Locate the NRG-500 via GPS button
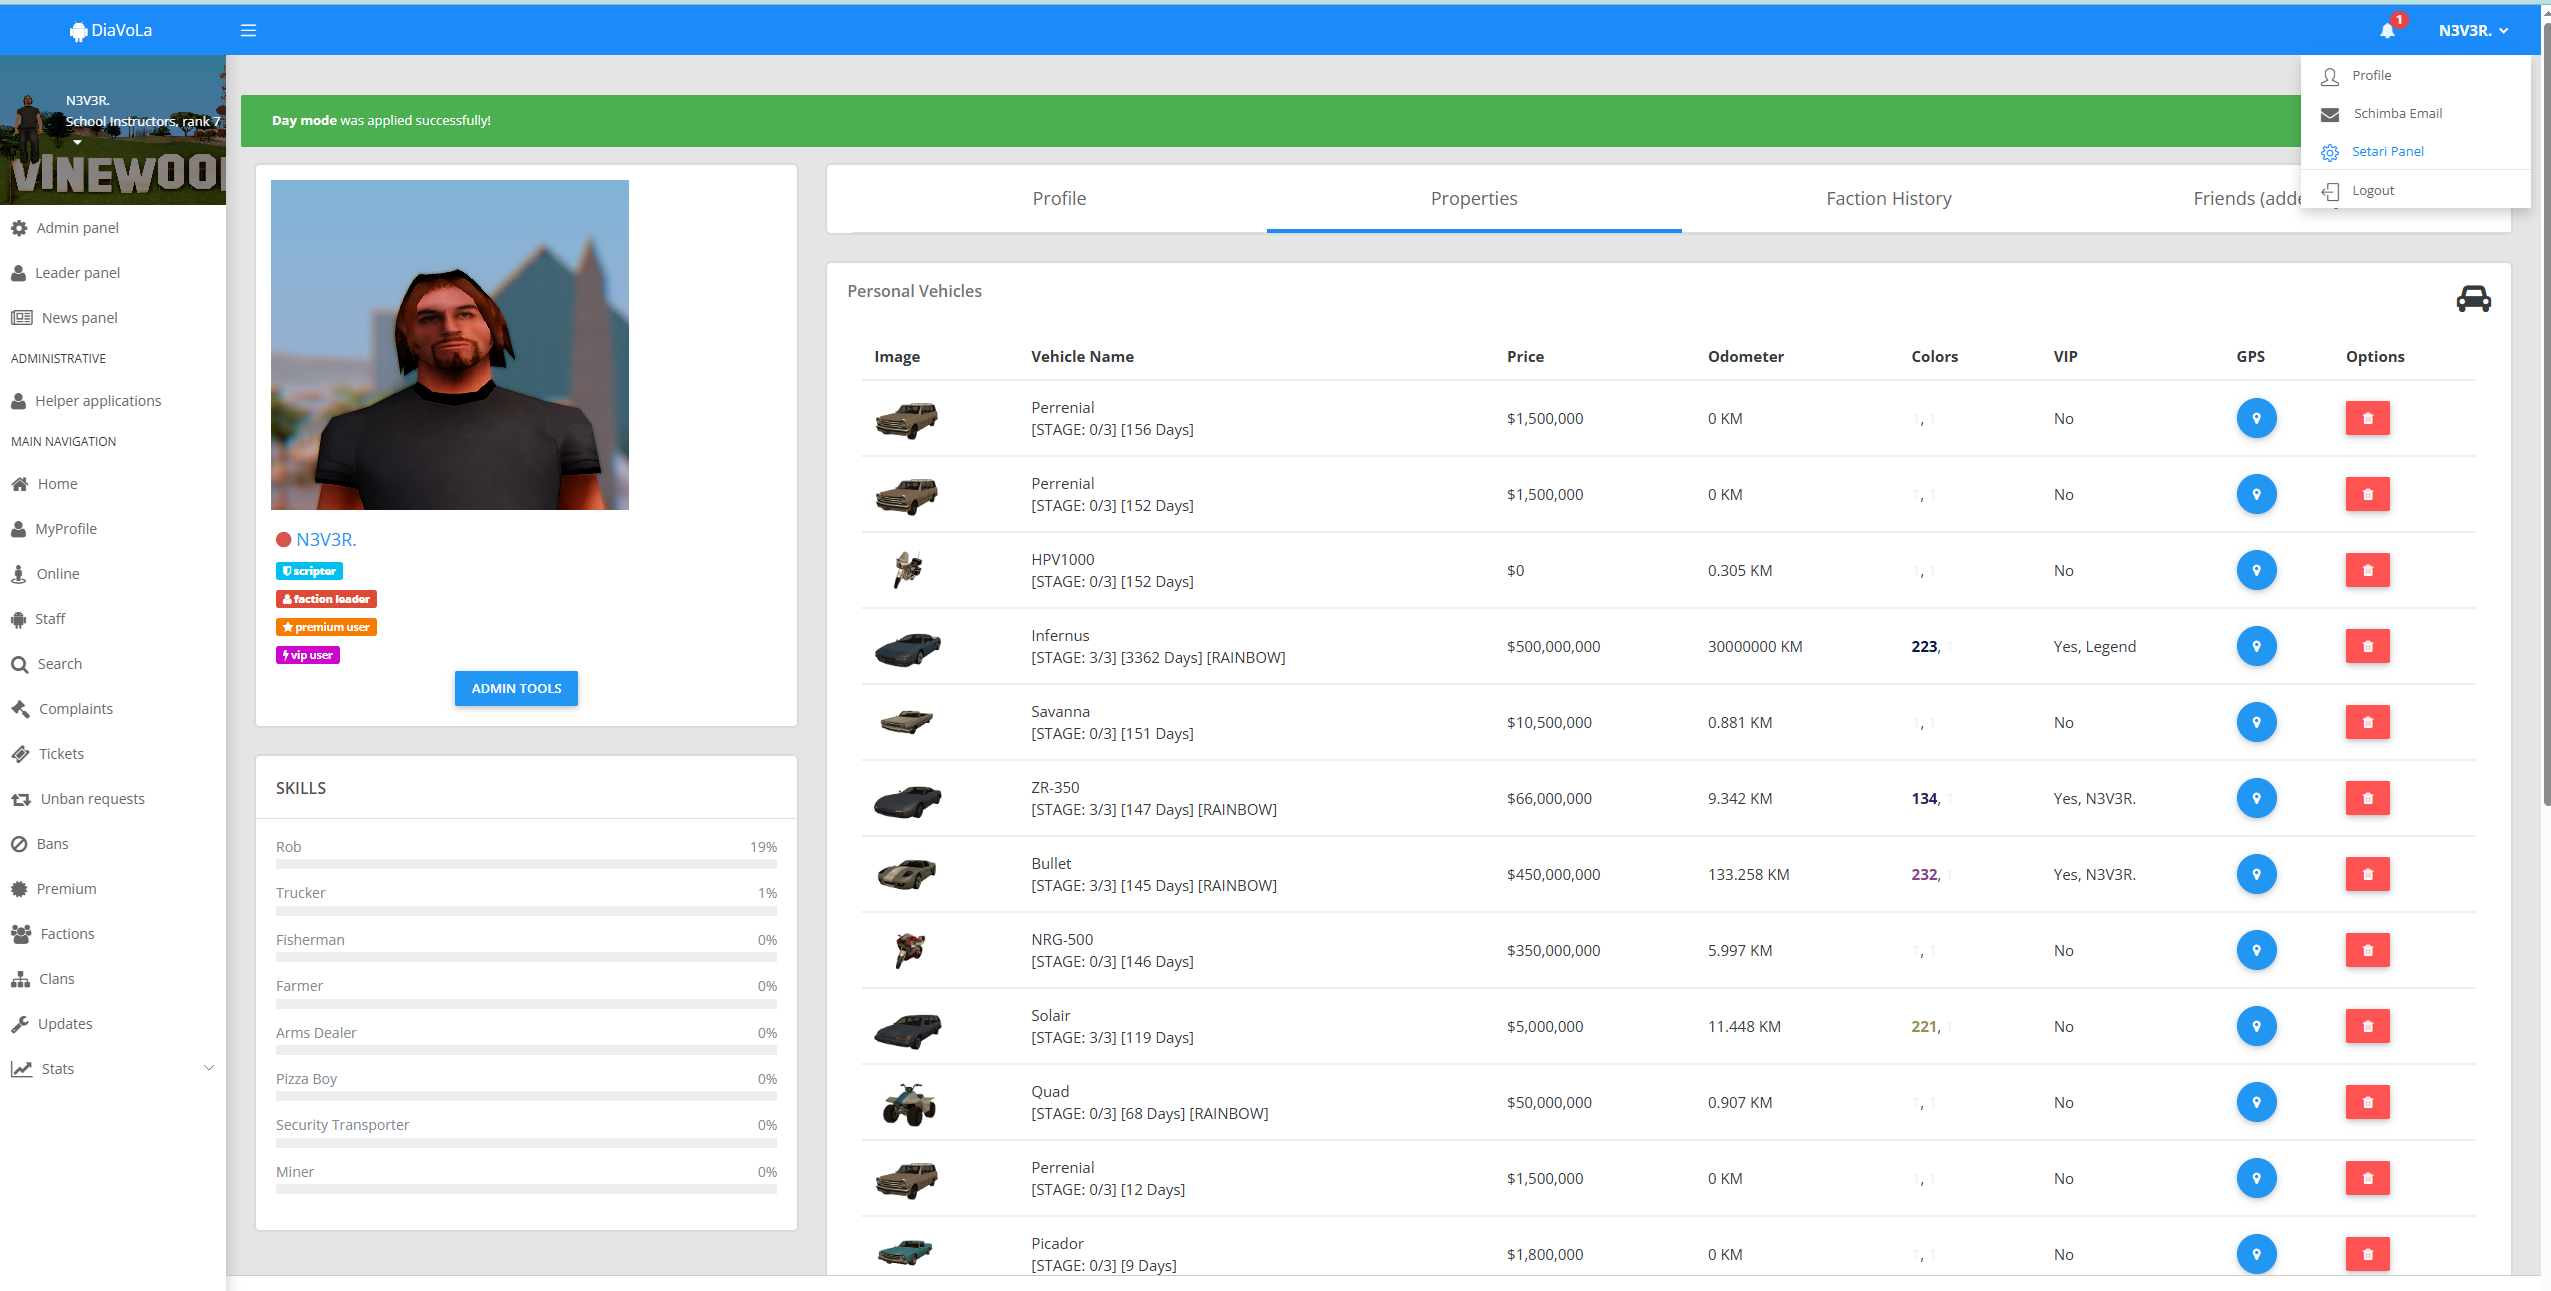 pyautogui.click(x=2255, y=951)
